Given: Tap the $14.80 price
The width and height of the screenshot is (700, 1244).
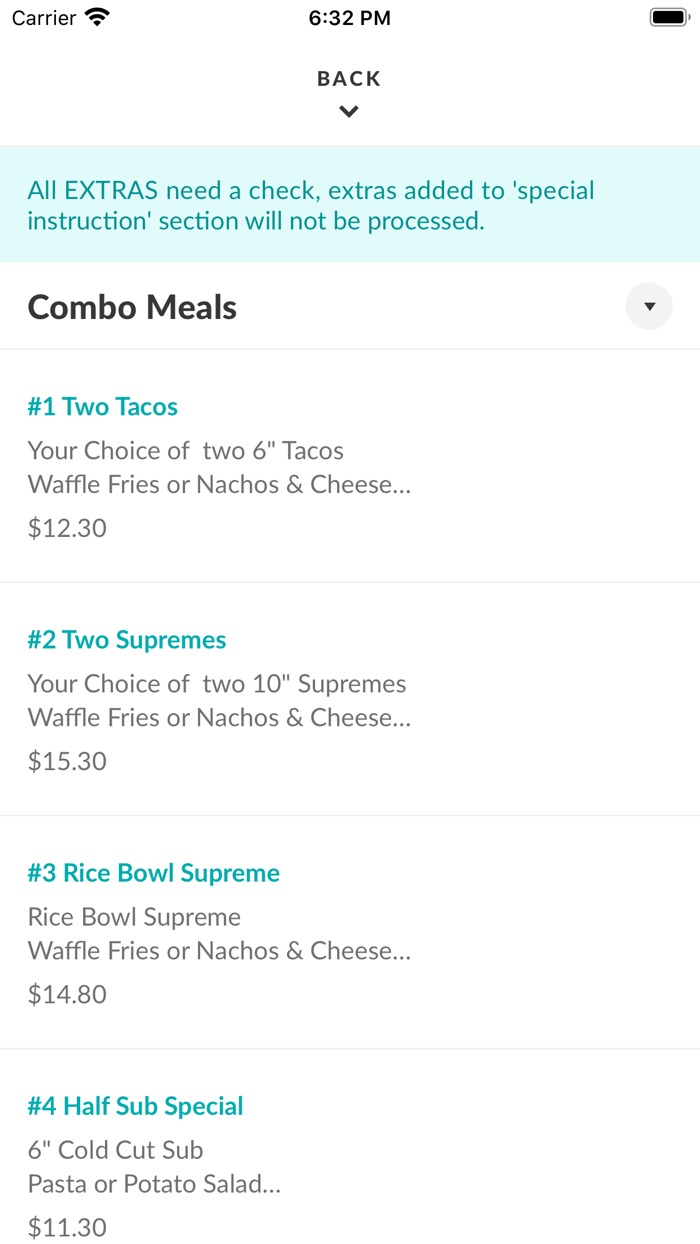Looking at the screenshot, I should point(67,994).
